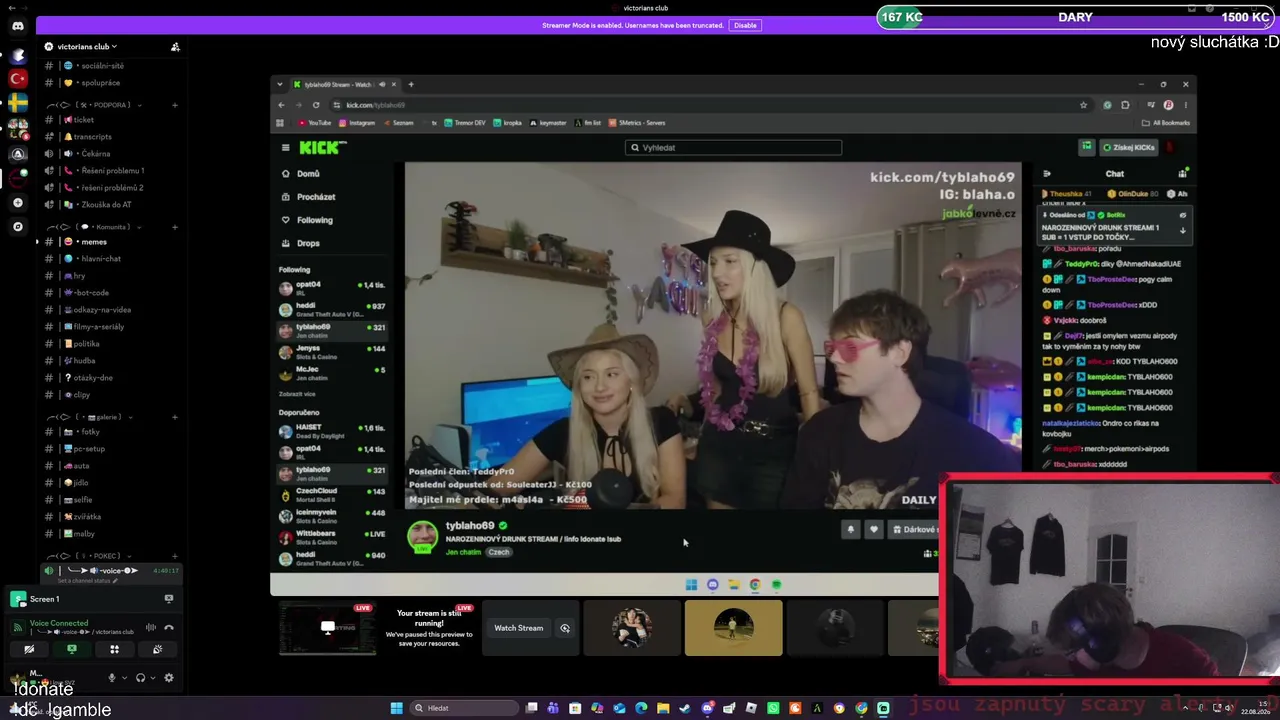
Task: Open Domů in the Kick sidebar
Action: pyautogui.click(x=300, y=174)
